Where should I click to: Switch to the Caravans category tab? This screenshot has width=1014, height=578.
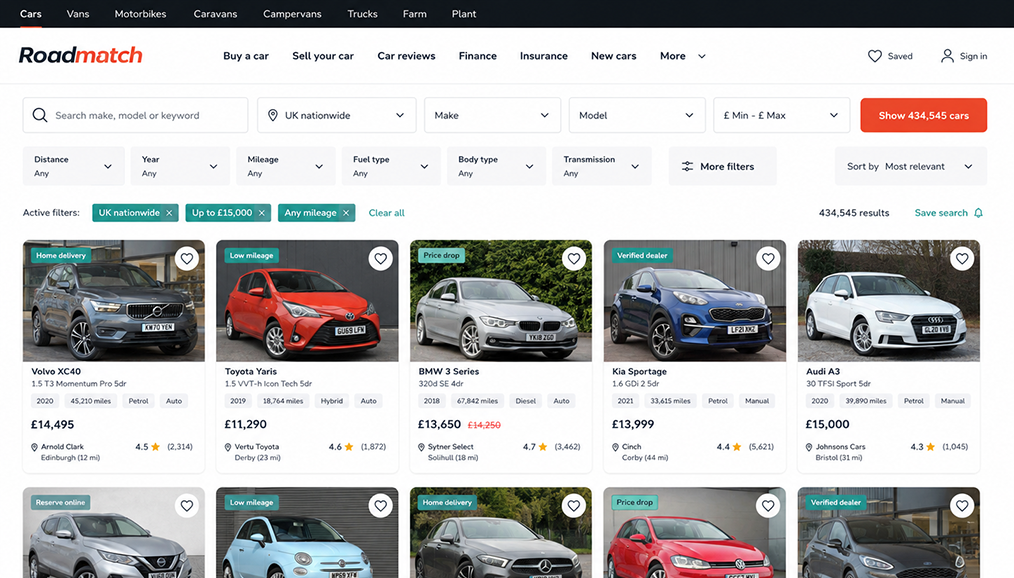click(215, 14)
